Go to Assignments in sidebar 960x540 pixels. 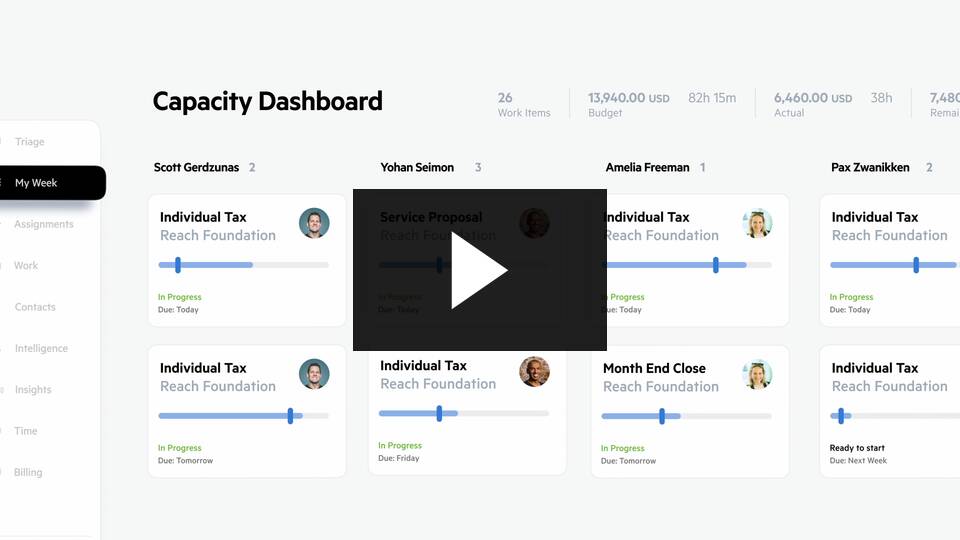(44, 225)
